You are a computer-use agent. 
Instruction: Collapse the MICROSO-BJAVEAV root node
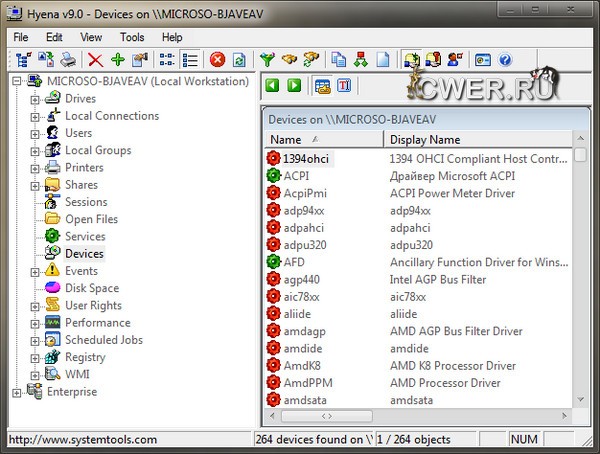coord(17,81)
